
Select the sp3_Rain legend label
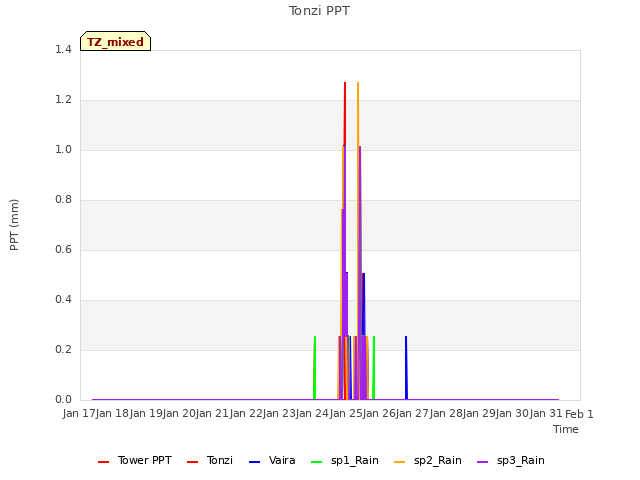click(x=520, y=460)
